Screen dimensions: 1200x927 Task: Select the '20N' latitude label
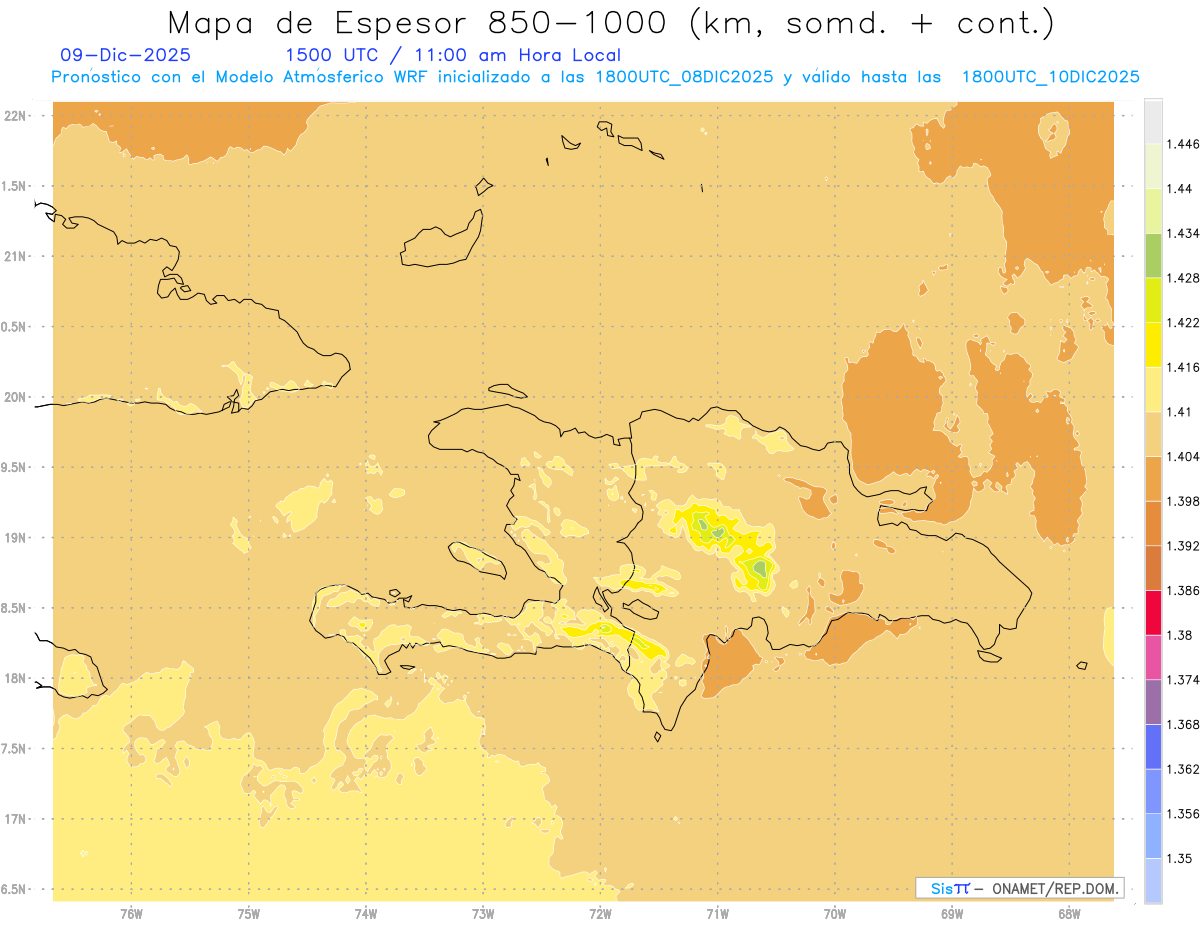click(16, 397)
